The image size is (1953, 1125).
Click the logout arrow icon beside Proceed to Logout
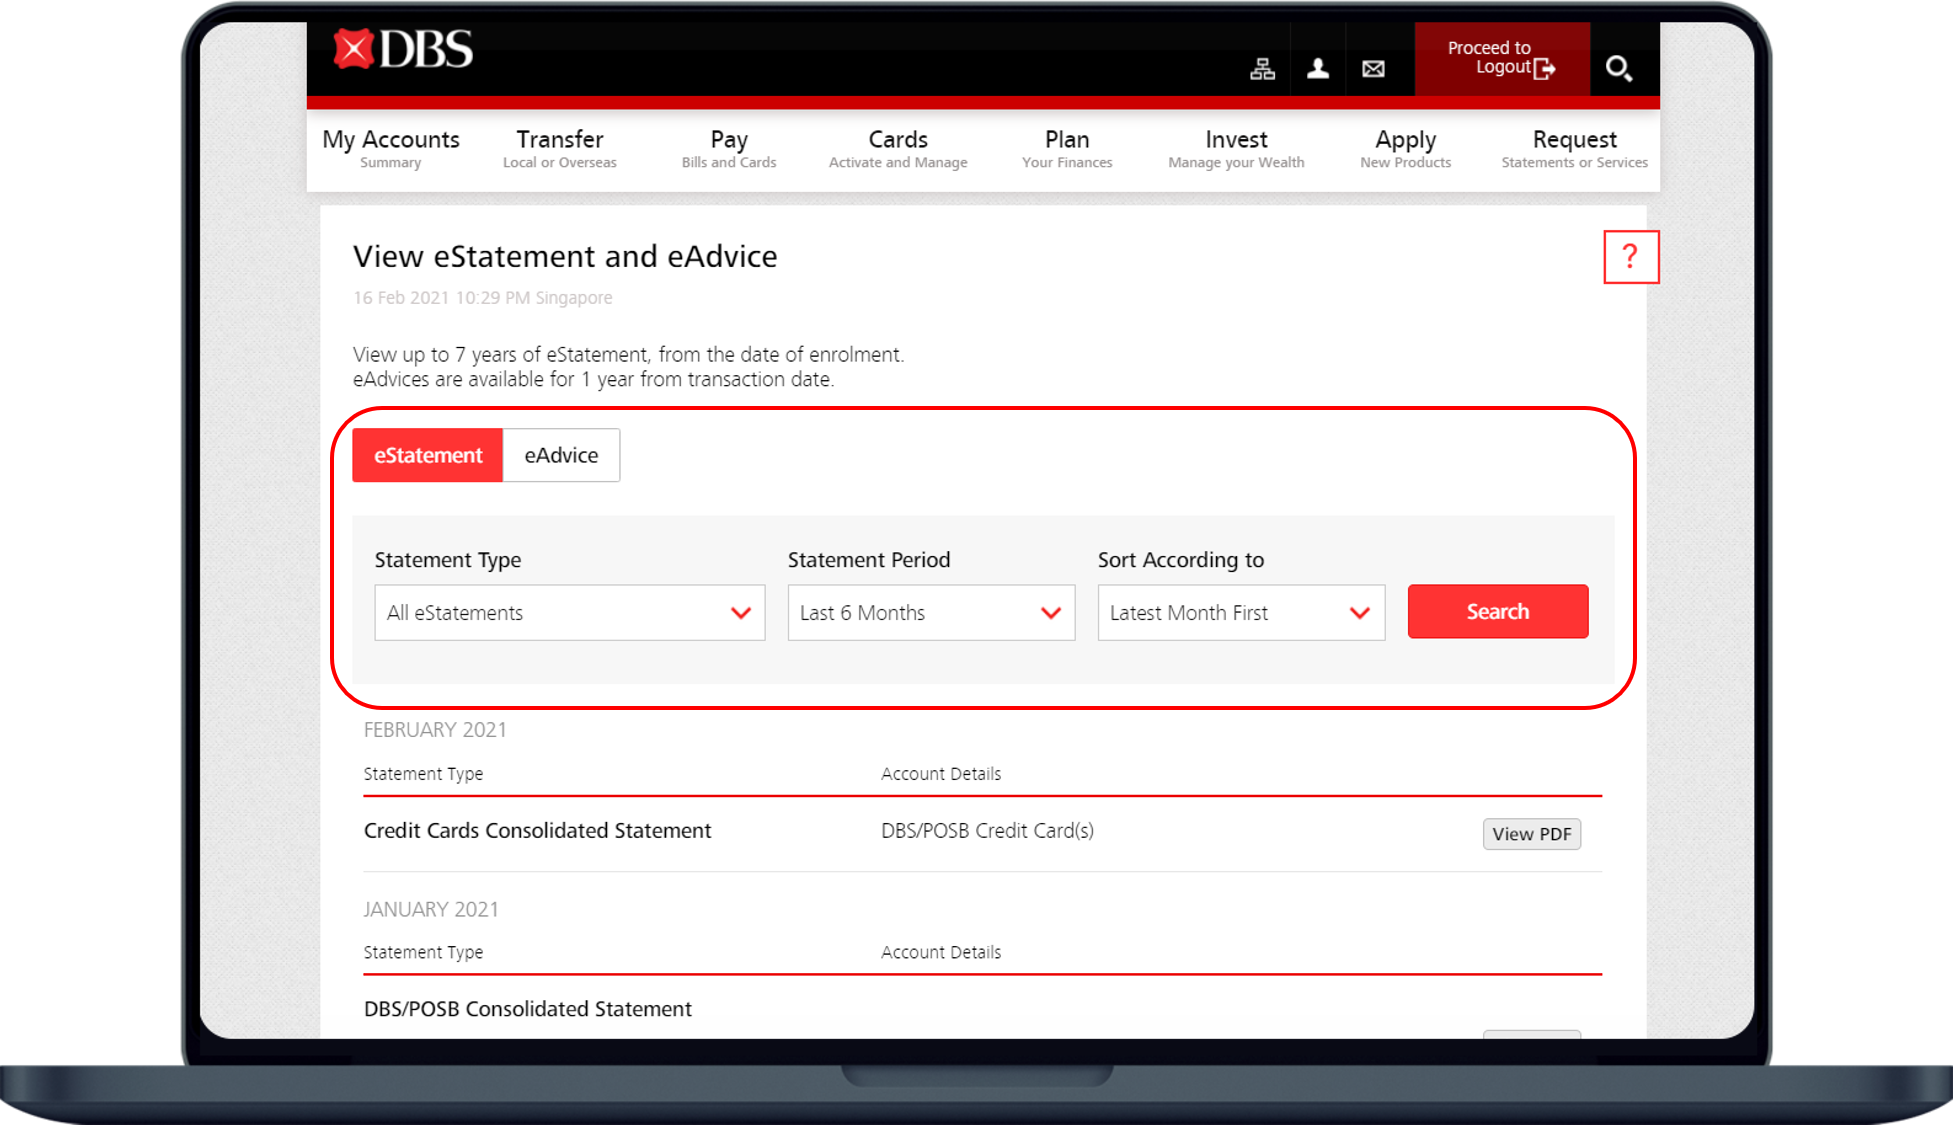[x=1545, y=69]
